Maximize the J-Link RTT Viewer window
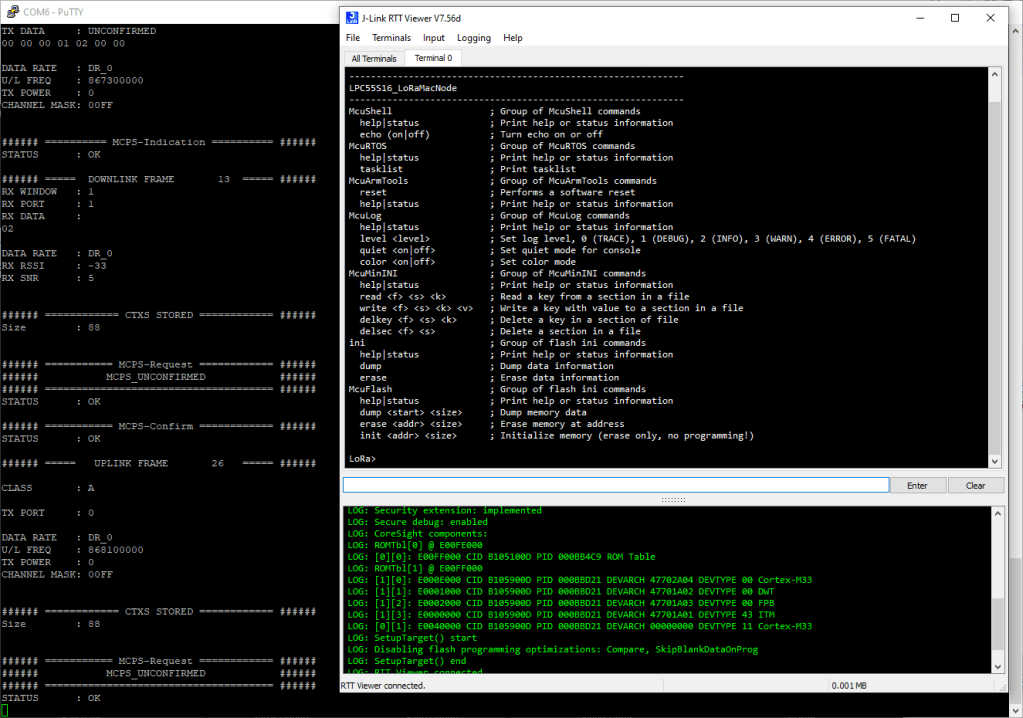This screenshot has height=718, width=1023. click(x=955, y=18)
